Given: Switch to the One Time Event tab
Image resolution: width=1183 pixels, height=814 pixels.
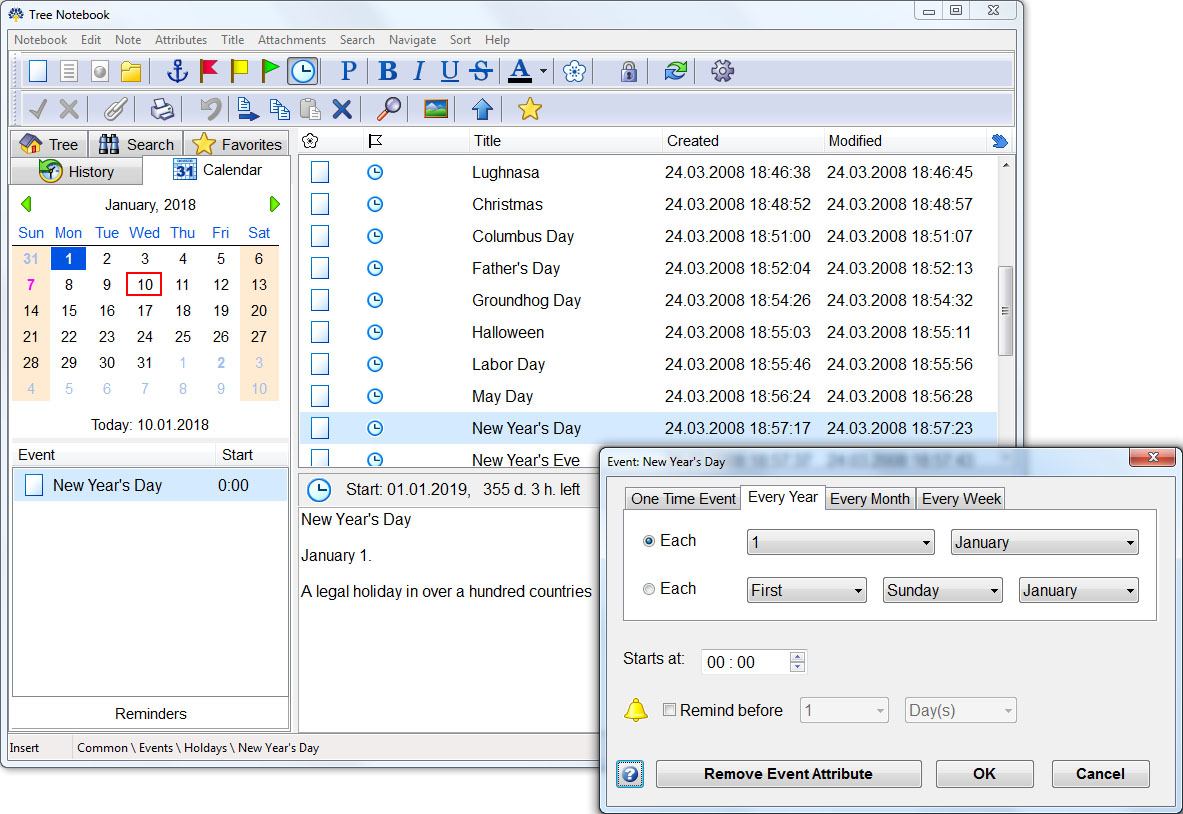Looking at the screenshot, I should [683, 499].
